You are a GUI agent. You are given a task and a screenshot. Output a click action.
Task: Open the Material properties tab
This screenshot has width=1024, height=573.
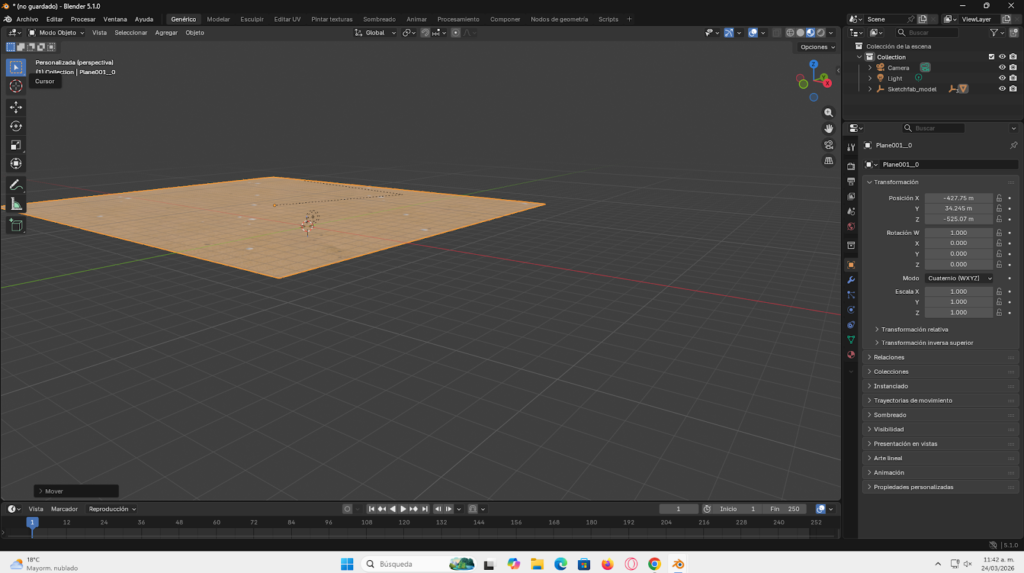[851, 355]
